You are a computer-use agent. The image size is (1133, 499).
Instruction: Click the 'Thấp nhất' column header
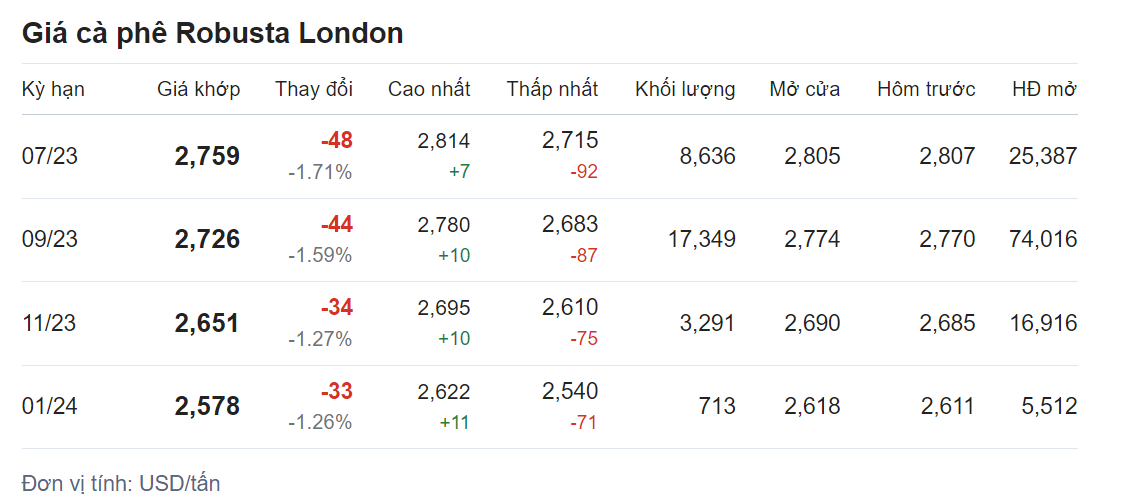[x=552, y=89]
